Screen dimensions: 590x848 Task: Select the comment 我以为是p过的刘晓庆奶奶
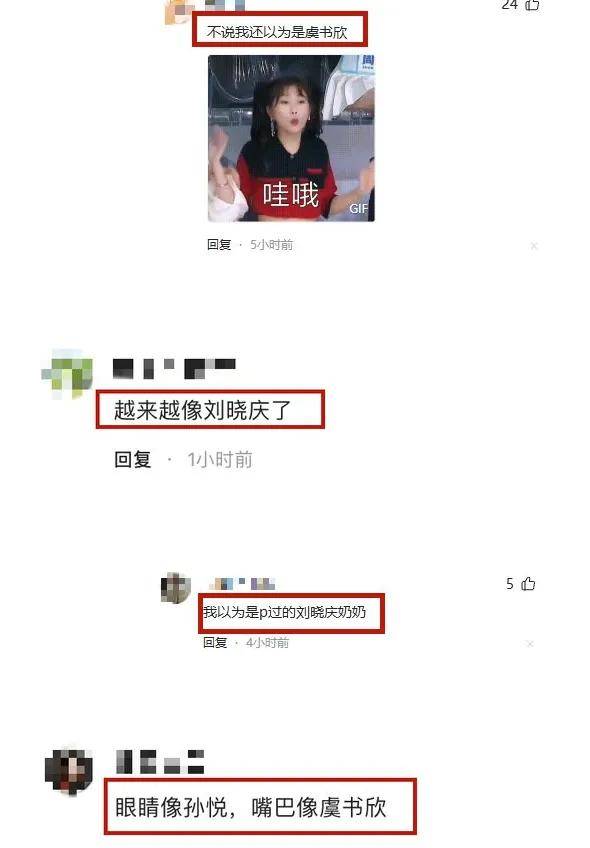pyautogui.click(x=284, y=612)
